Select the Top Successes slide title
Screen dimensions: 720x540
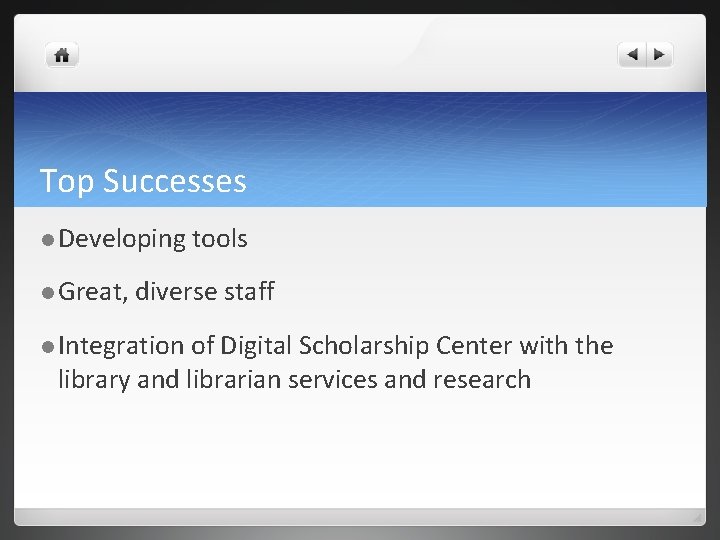click(143, 181)
